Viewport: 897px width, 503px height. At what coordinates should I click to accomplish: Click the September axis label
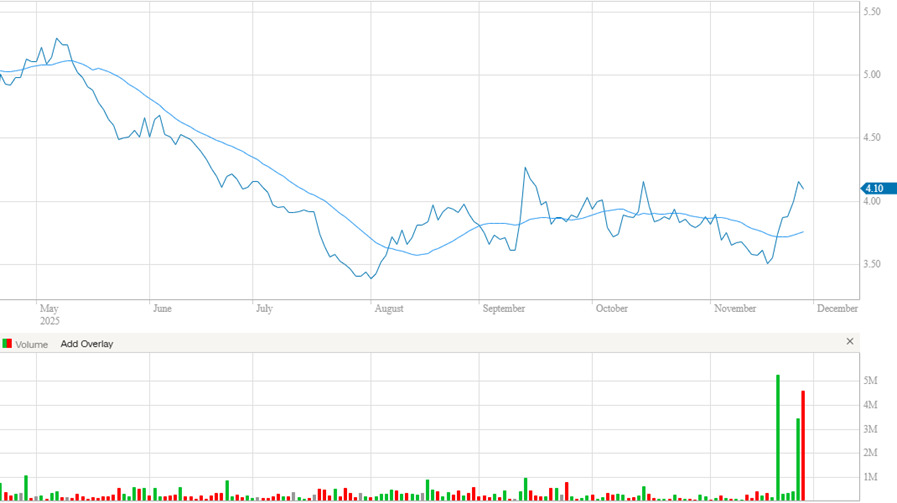[x=503, y=308]
